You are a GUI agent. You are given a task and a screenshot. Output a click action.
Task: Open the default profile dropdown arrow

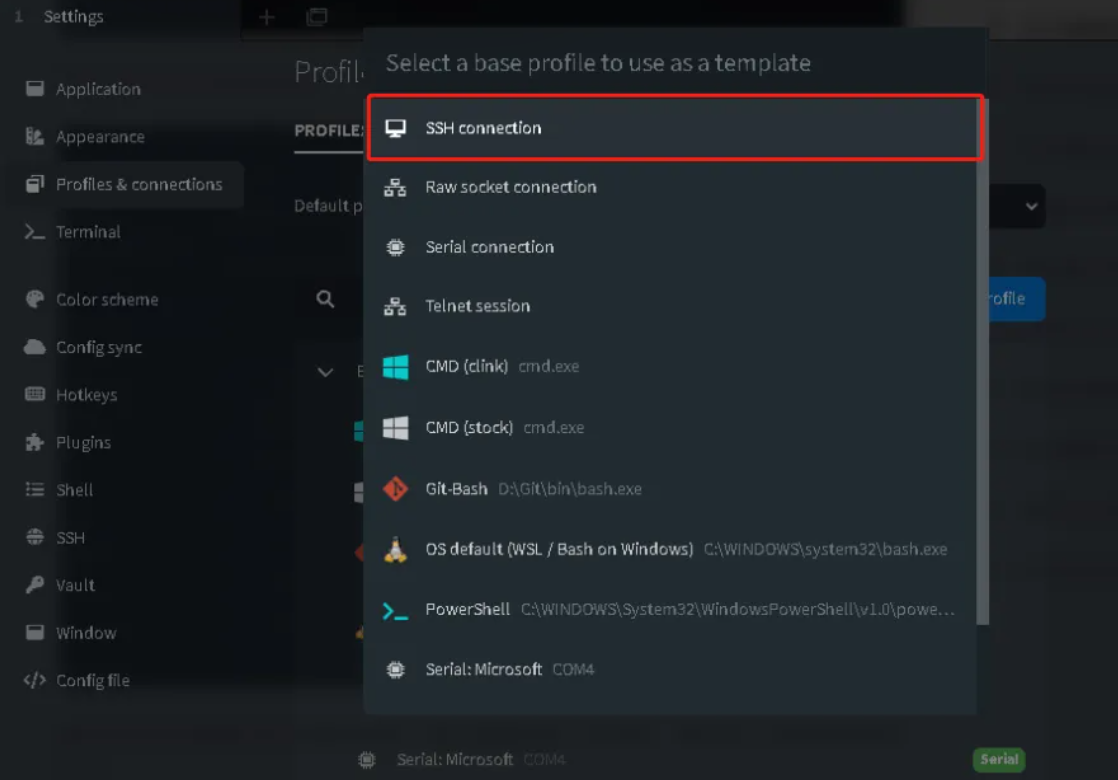[1031, 207]
